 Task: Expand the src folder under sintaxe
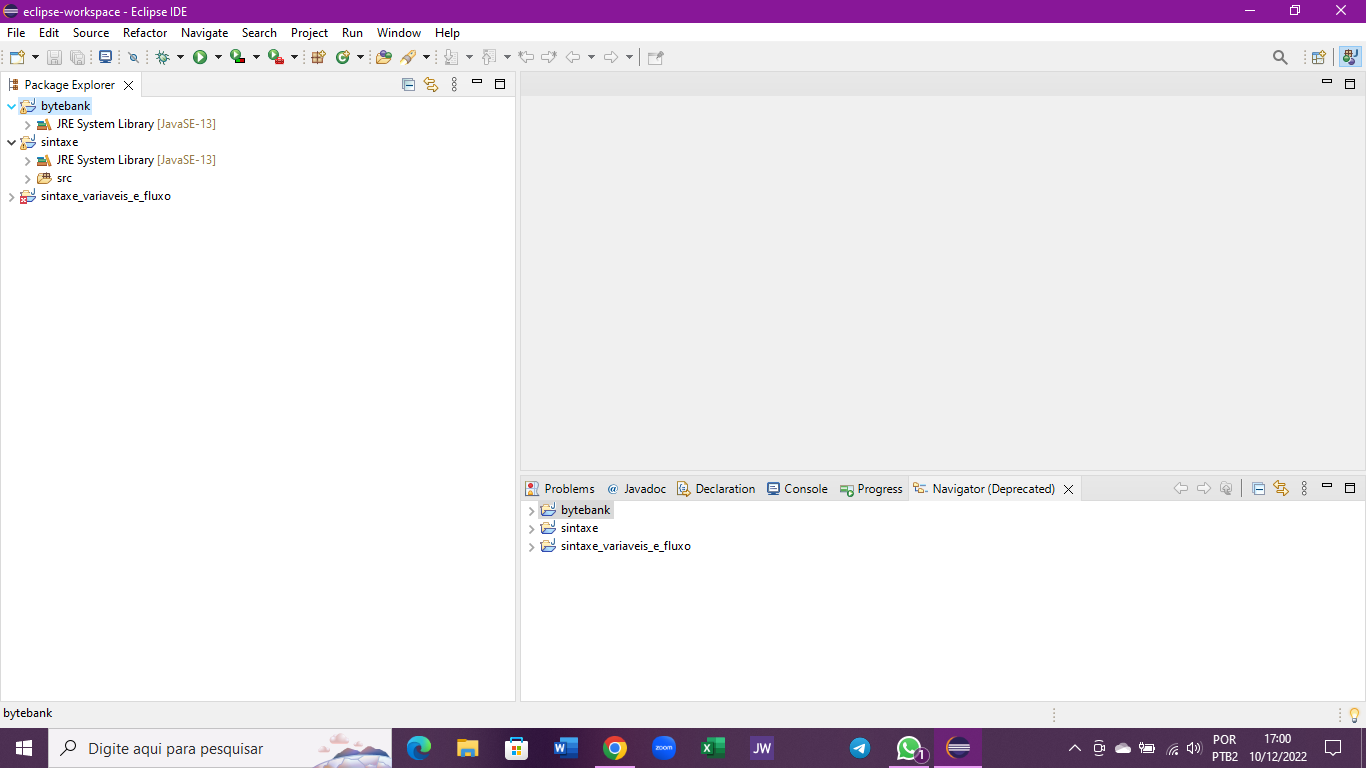[28, 178]
